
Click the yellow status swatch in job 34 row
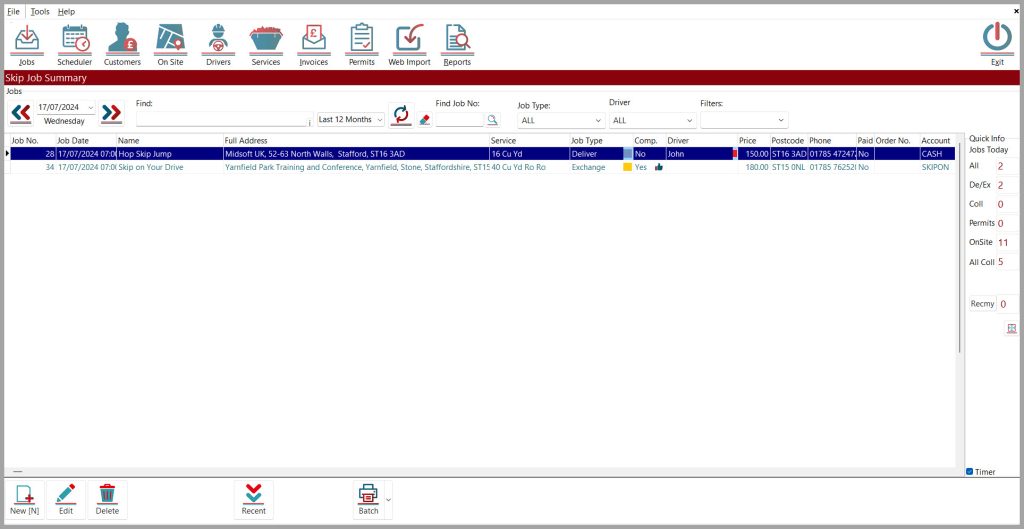(x=628, y=167)
